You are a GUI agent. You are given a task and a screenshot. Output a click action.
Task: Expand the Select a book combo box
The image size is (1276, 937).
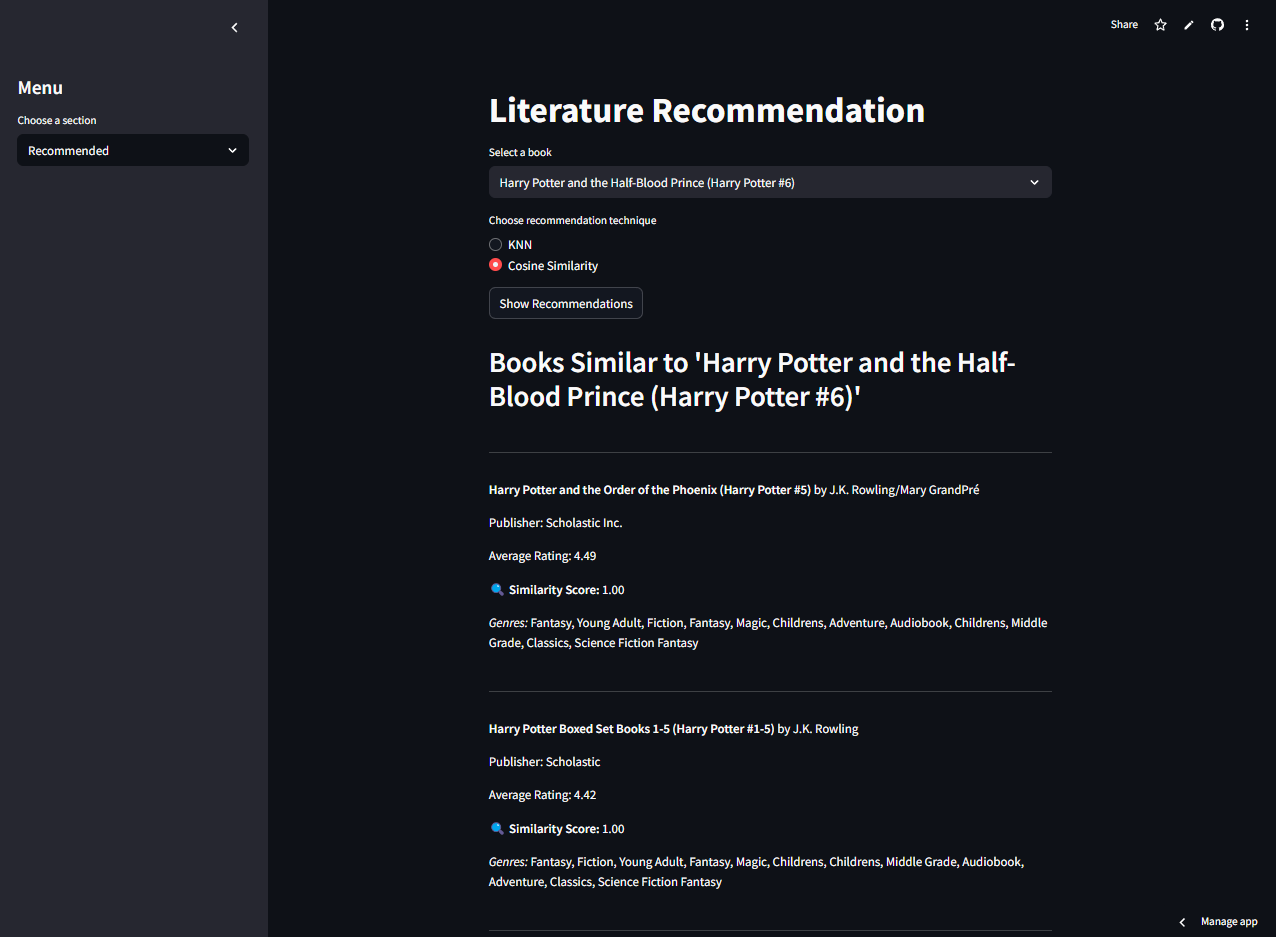click(770, 182)
